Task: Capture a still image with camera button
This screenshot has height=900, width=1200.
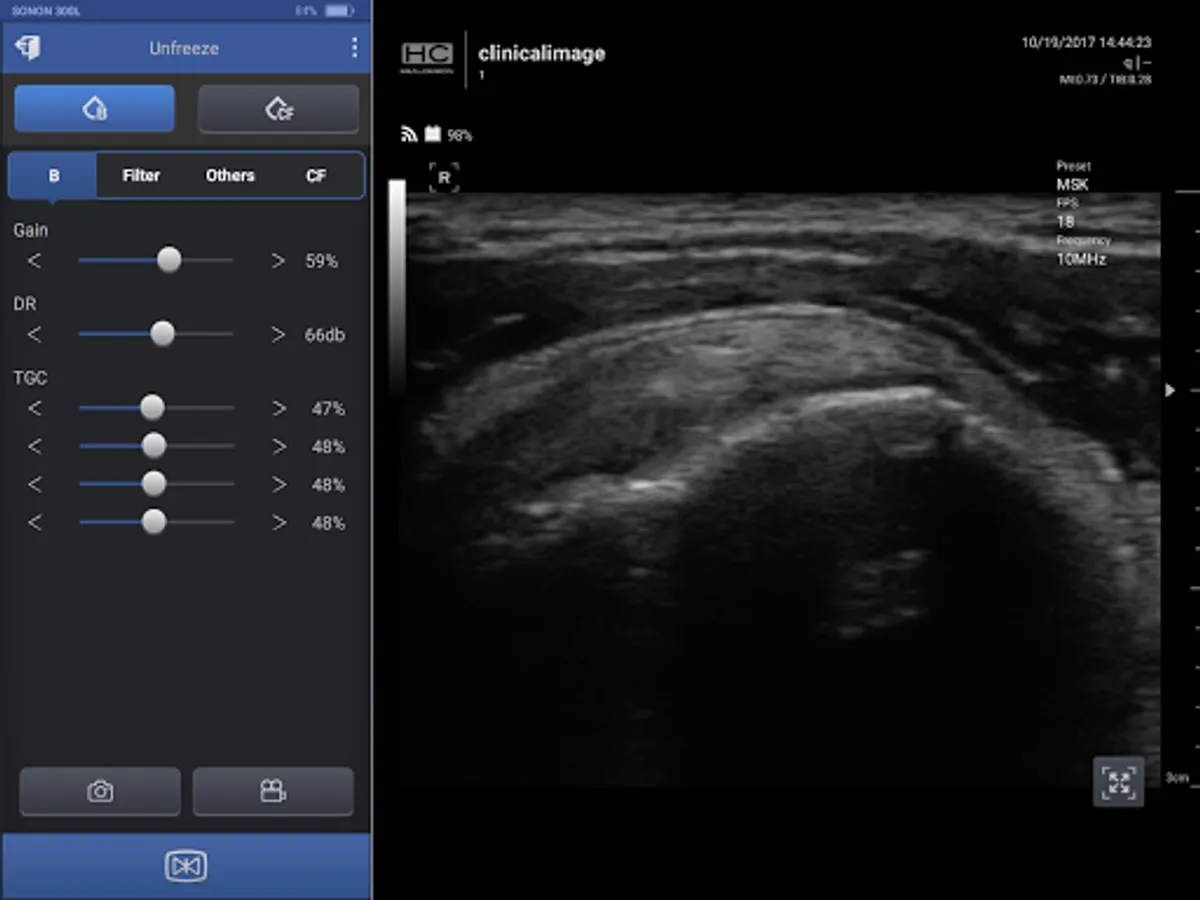Action: pos(100,792)
